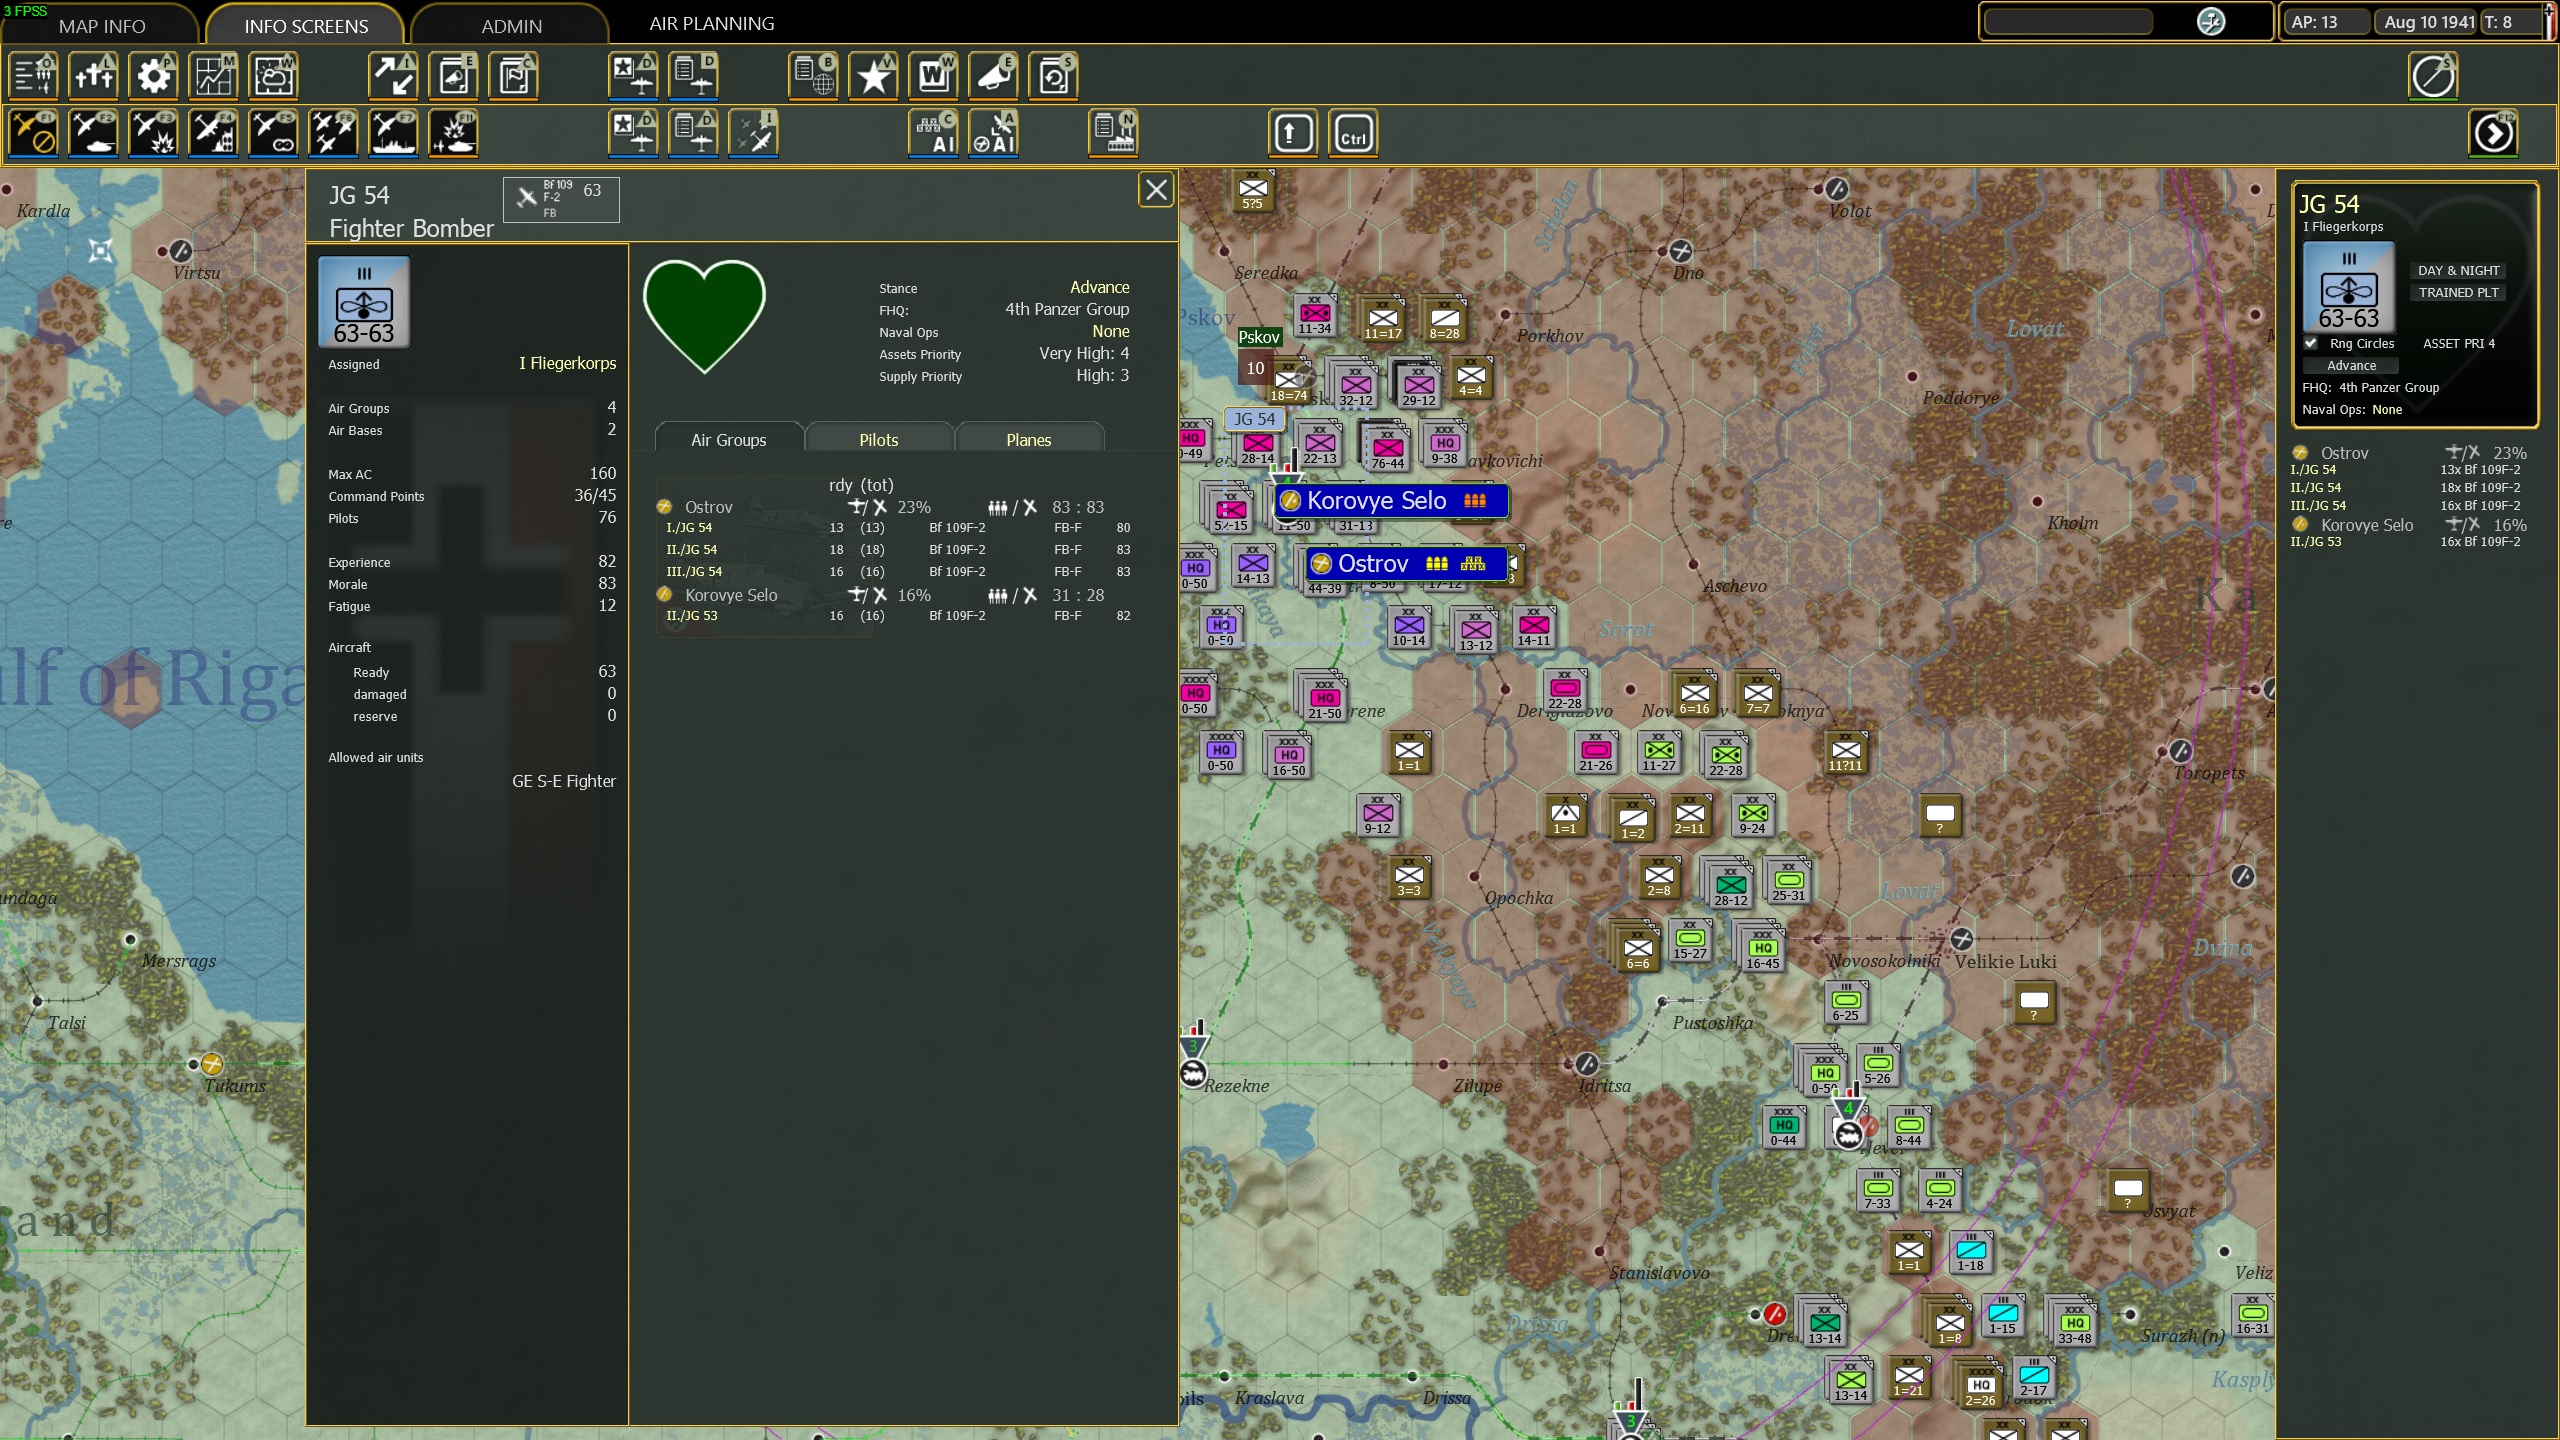Open the order of battle icon (O)
This screenshot has height=1440, width=2560.
[34, 76]
